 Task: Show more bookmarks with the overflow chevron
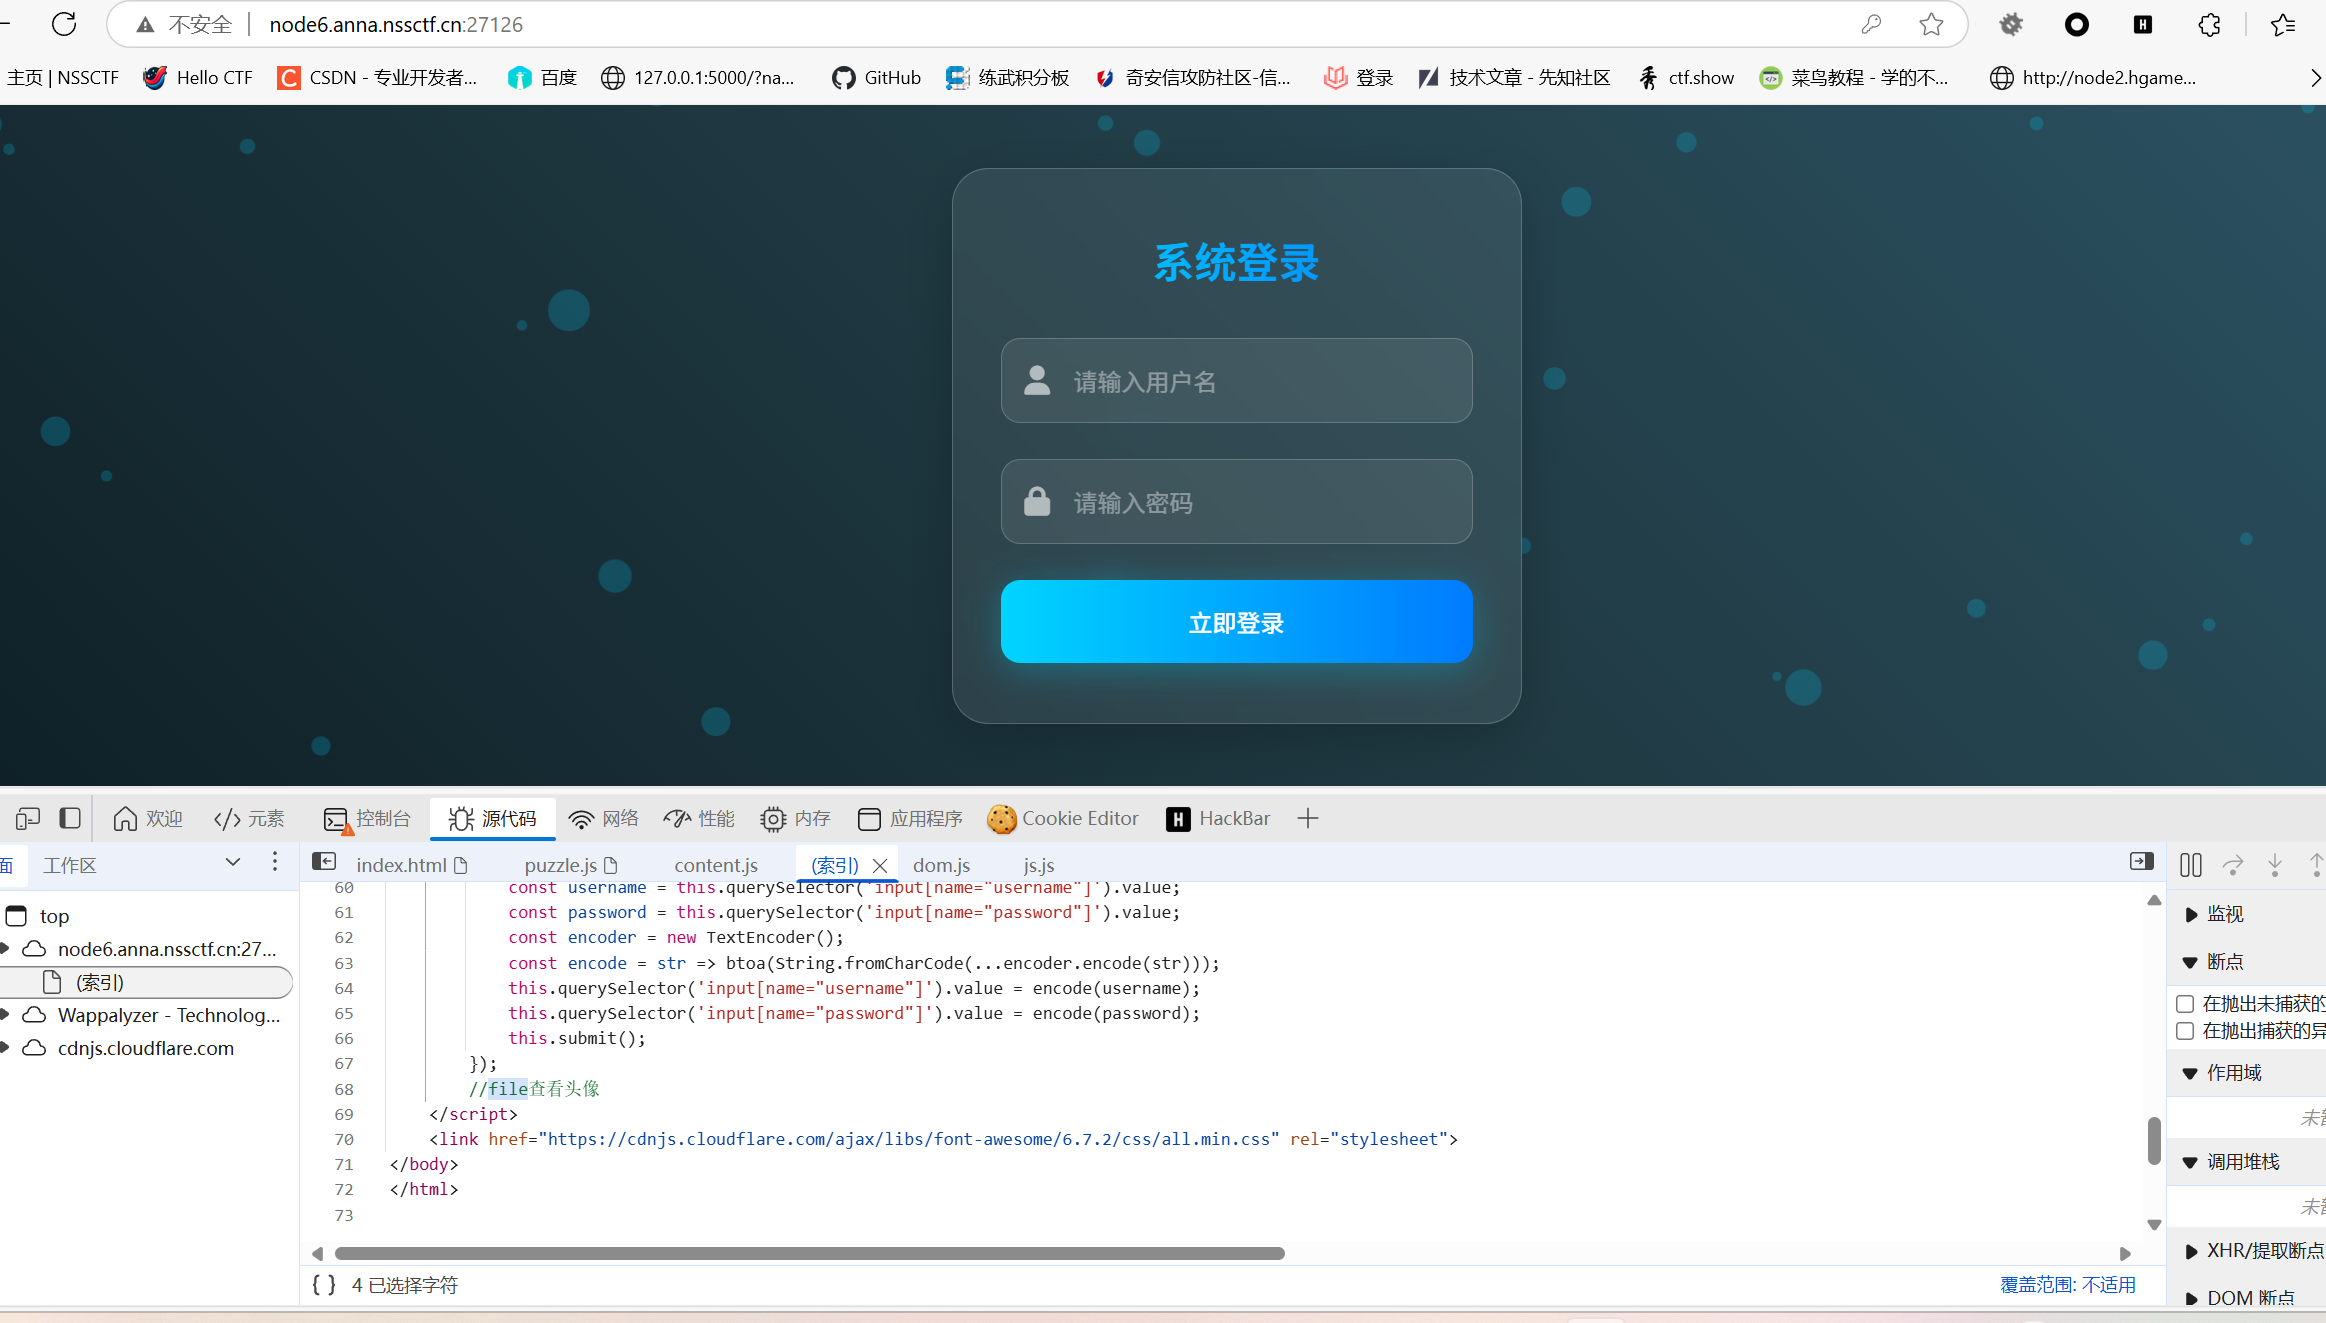(2315, 78)
